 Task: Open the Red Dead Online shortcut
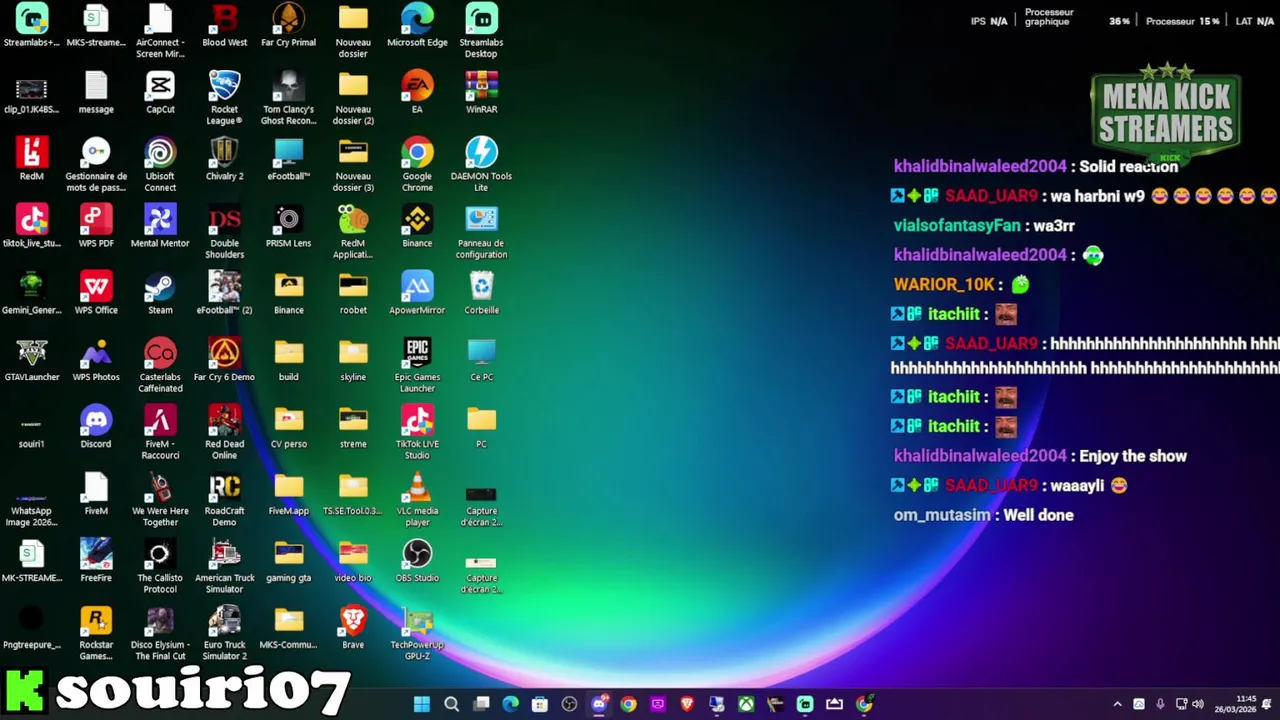[x=224, y=433]
